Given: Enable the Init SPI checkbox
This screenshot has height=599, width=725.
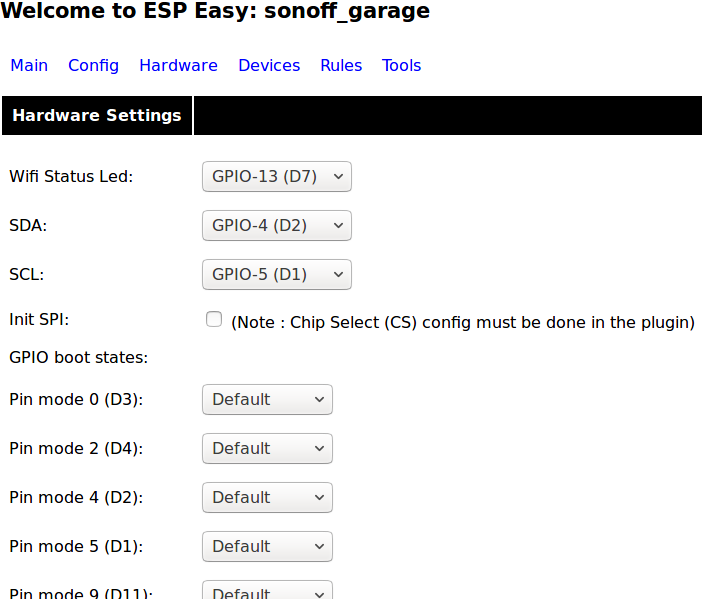Looking at the screenshot, I should [x=214, y=319].
